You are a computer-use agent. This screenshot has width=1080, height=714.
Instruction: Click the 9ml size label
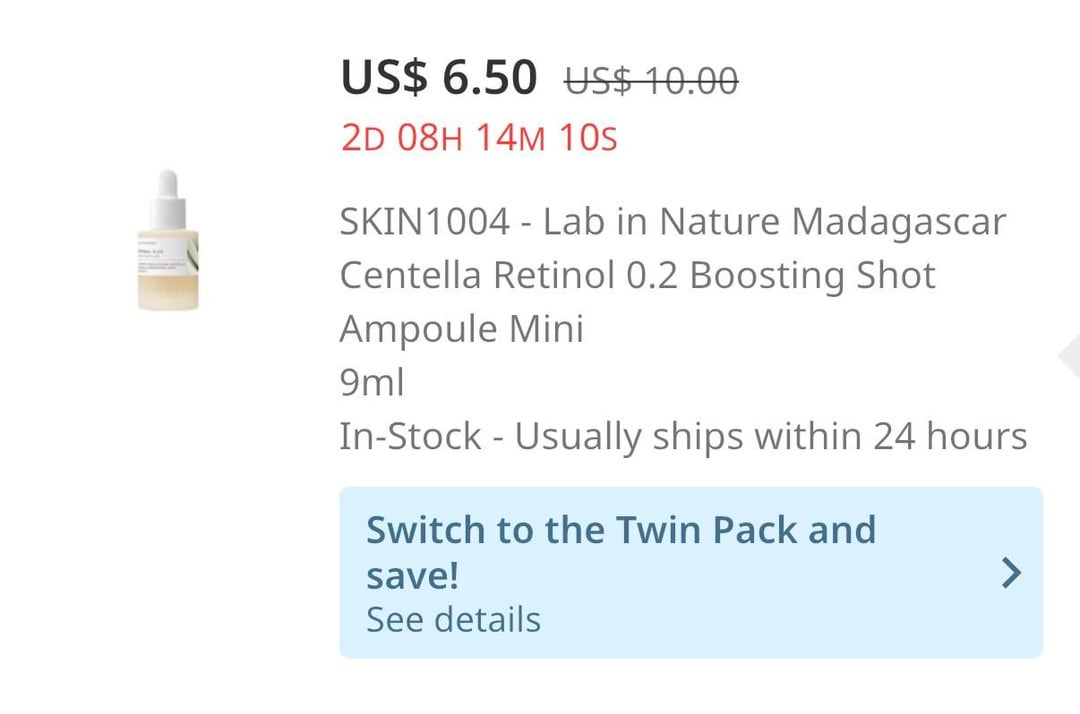point(372,382)
